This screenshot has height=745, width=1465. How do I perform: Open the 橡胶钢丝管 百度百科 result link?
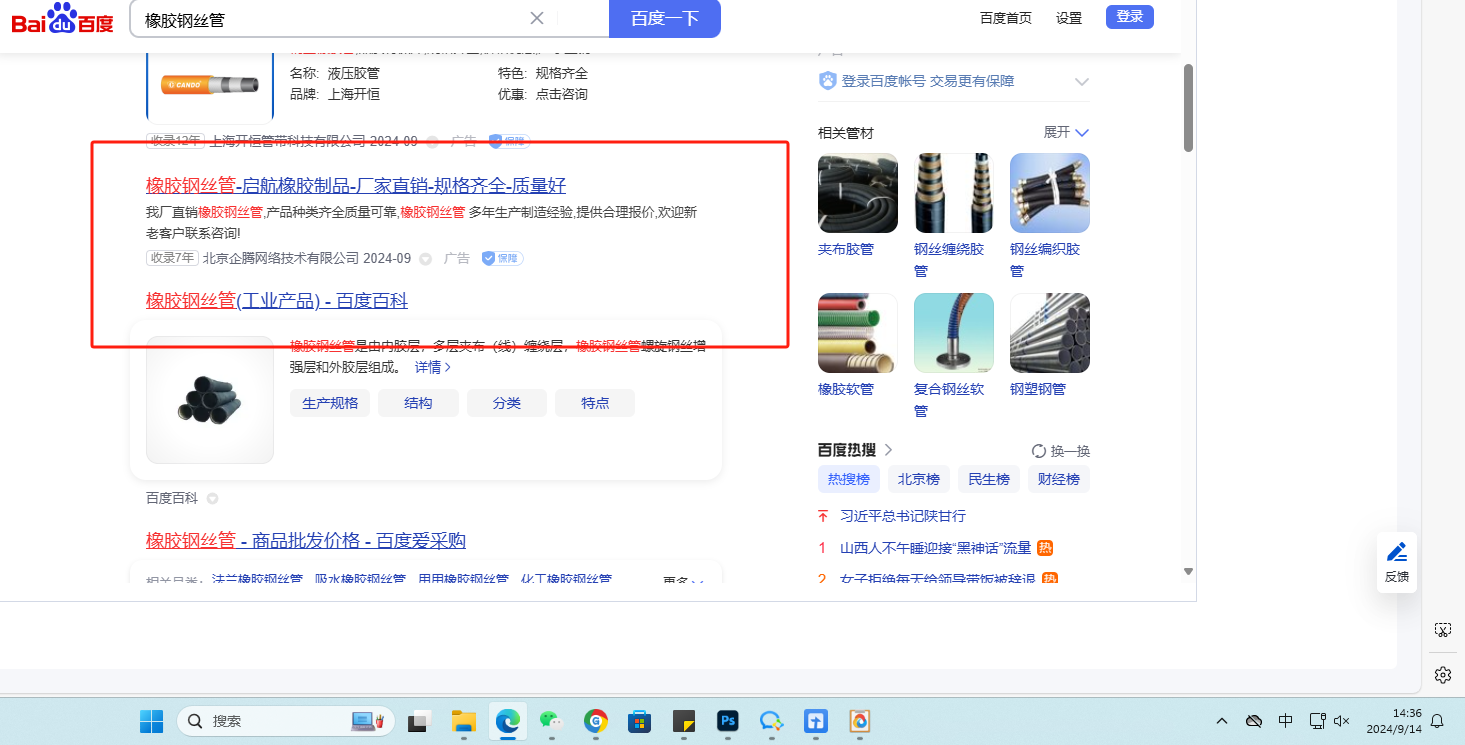click(277, 301)
